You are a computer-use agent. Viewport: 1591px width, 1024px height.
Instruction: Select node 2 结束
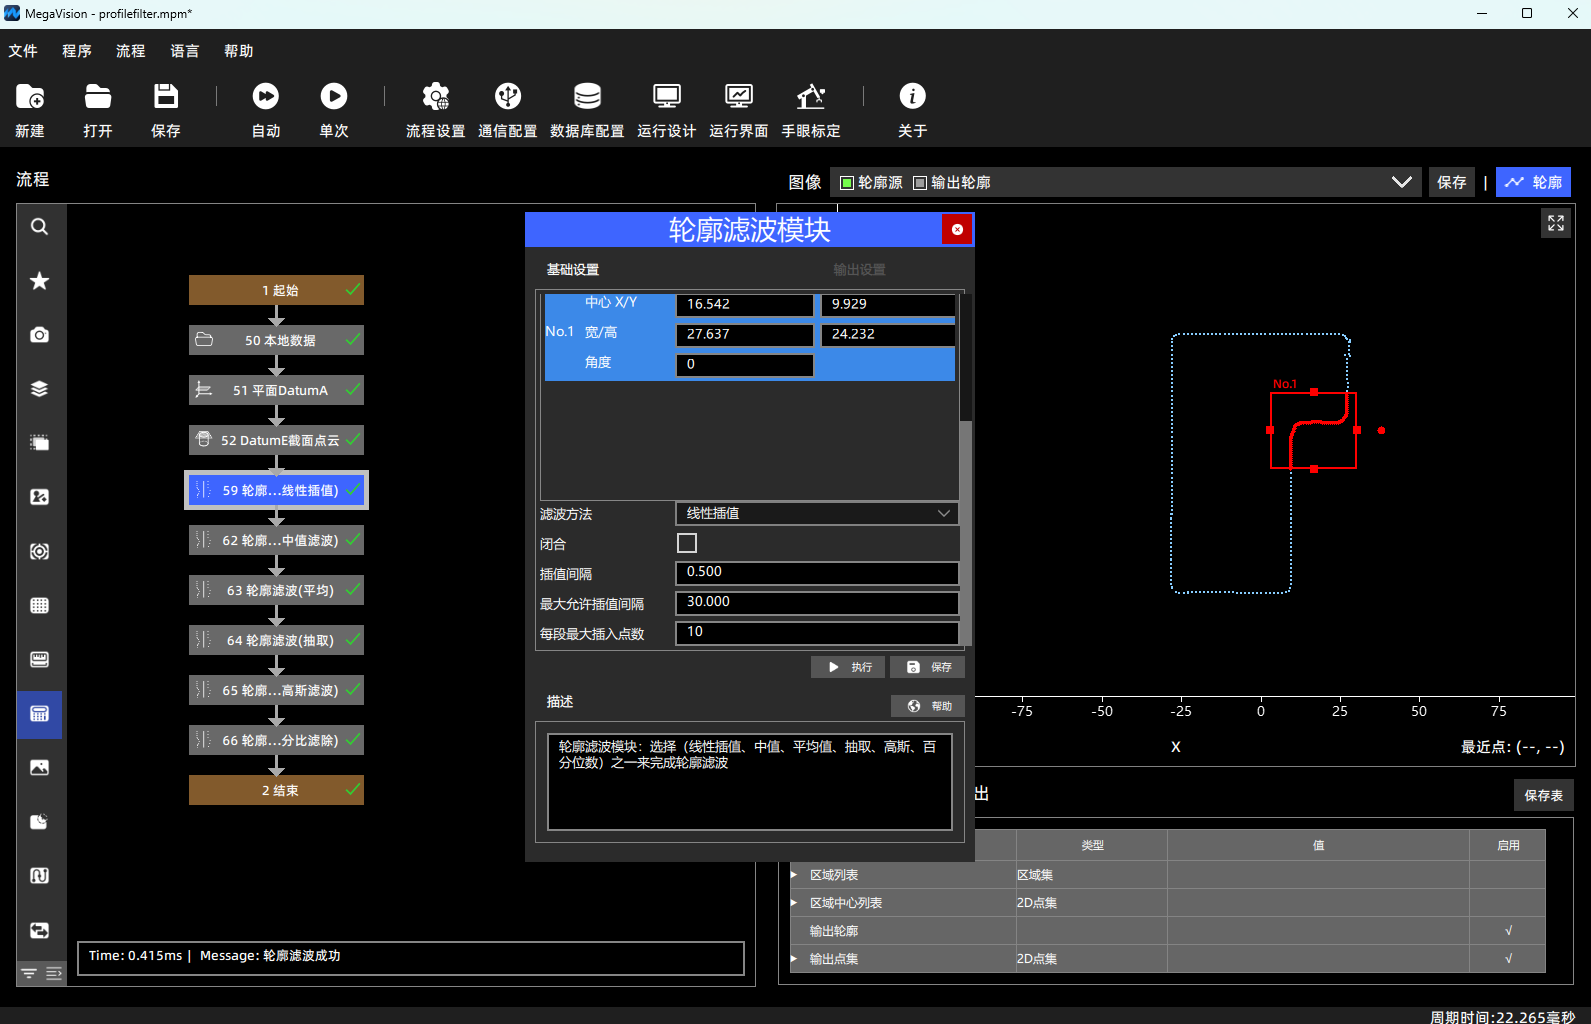coord(276,790)
